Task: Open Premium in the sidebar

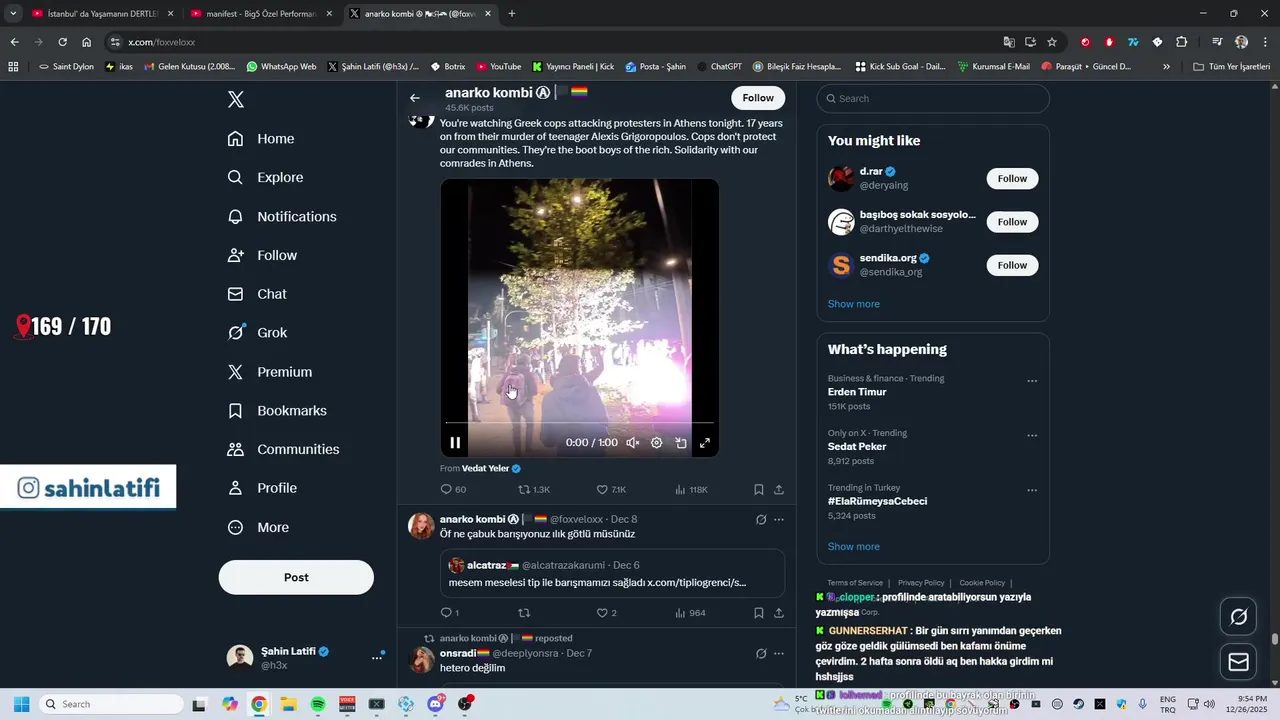Action: click(270, 372)
